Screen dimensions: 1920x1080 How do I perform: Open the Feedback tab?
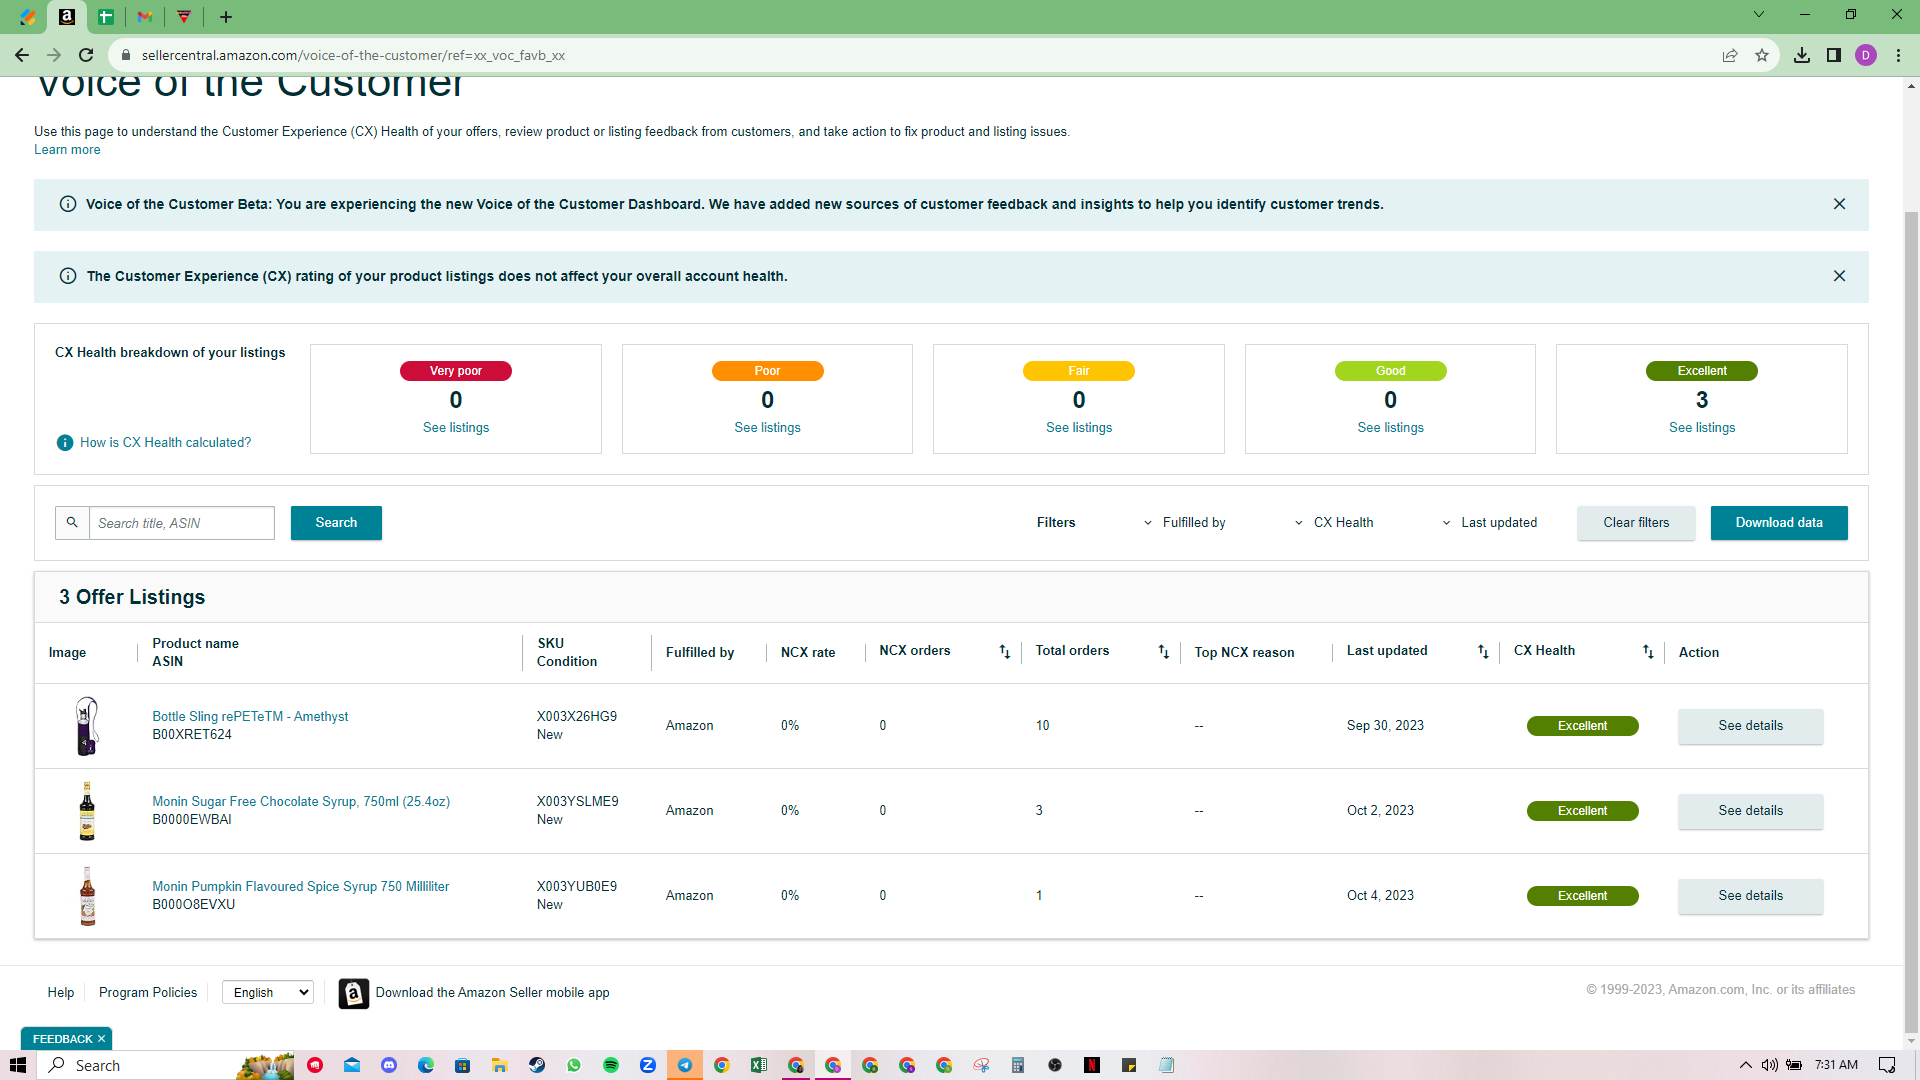pos(62,1039)
